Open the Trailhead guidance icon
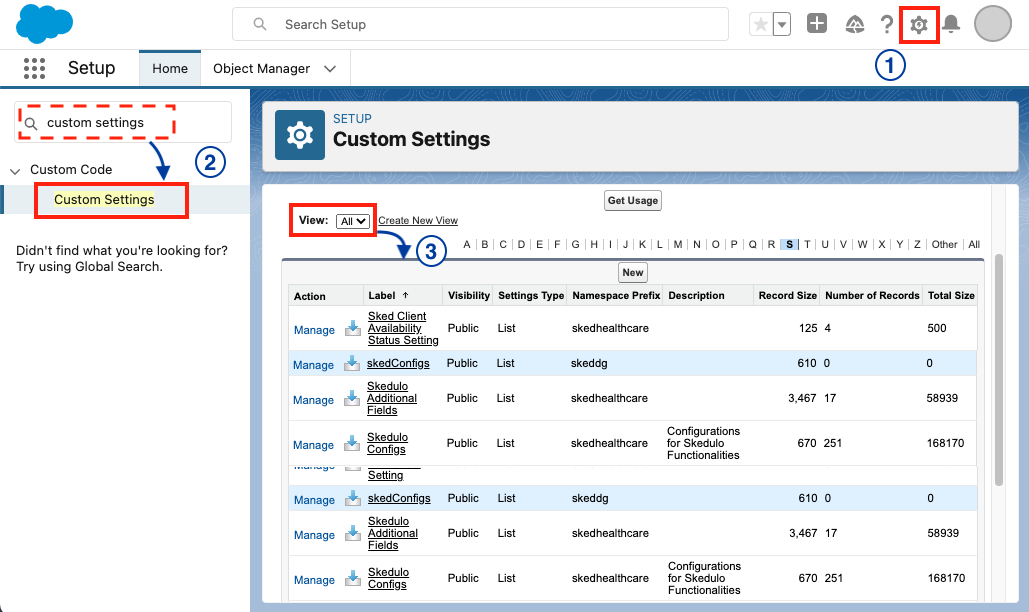 [854, 24]
